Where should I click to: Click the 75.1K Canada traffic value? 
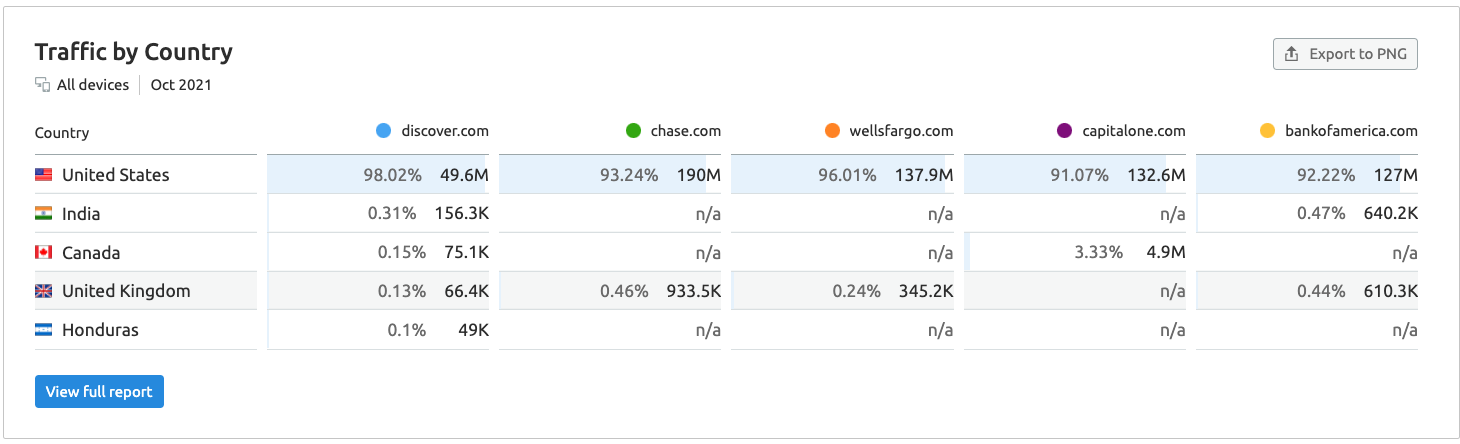click(x=467, y=253)
